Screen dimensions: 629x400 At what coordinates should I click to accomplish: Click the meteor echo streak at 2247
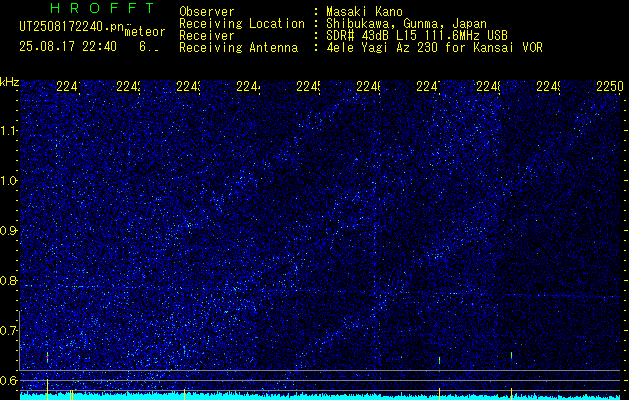(x=439, y=360)
